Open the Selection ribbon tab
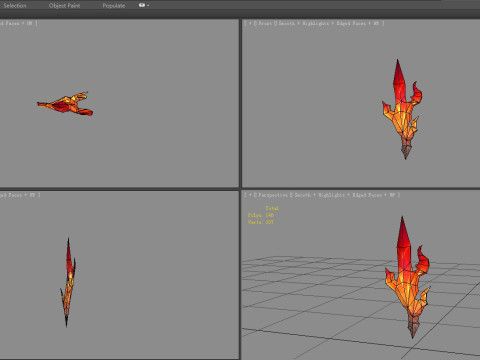 tap(14, 6)
